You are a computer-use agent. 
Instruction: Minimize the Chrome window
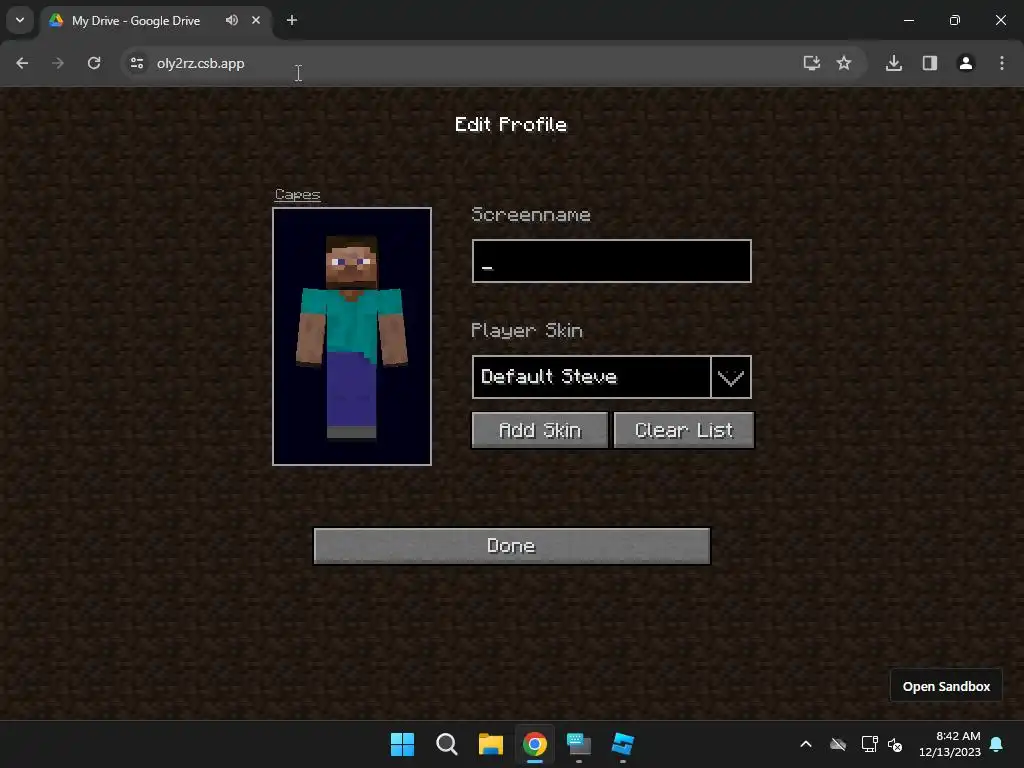tap(908, 20)
